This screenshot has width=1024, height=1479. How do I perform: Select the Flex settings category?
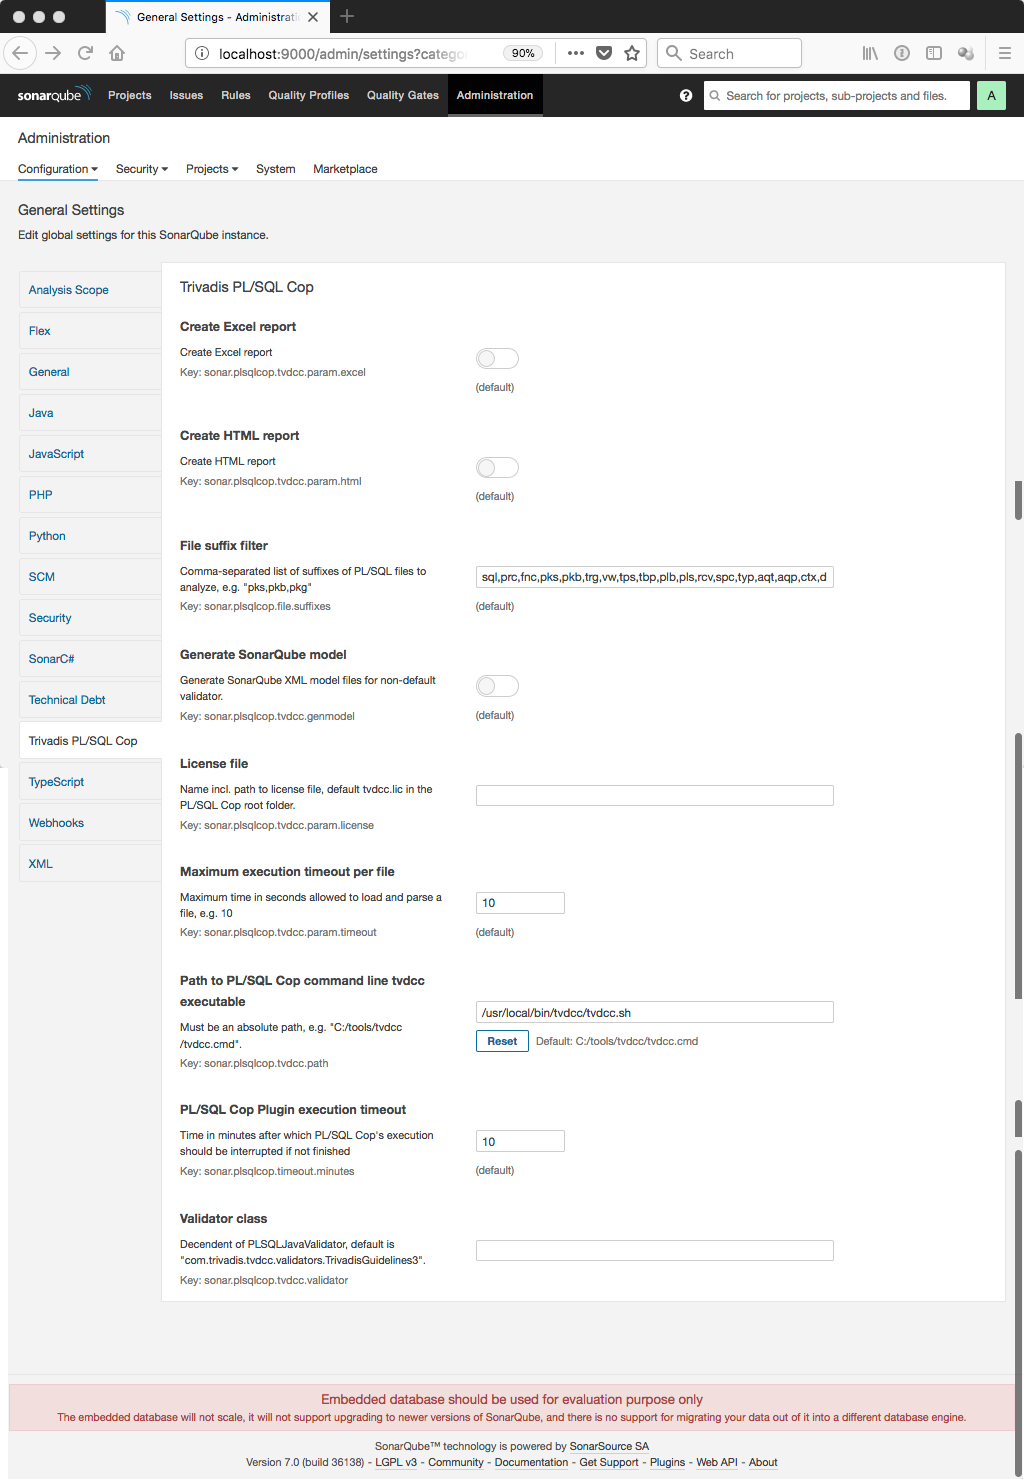[x=90, y=331]
